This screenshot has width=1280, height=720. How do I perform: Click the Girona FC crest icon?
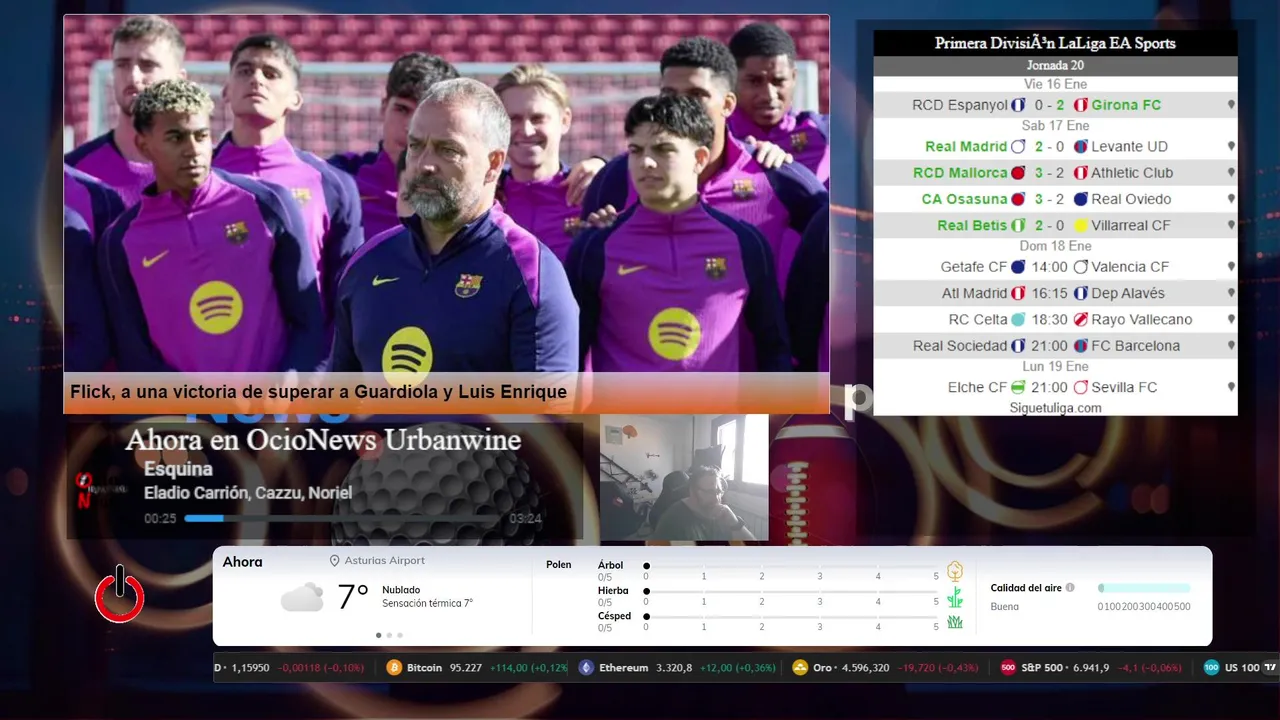pyautogui.click(x=1080, y=105)
